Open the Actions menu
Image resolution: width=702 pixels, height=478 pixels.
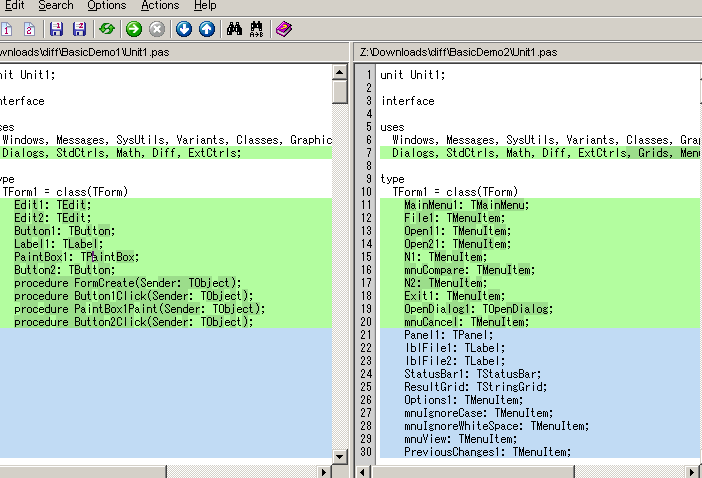pyautogui.click(x=160, y=6)
